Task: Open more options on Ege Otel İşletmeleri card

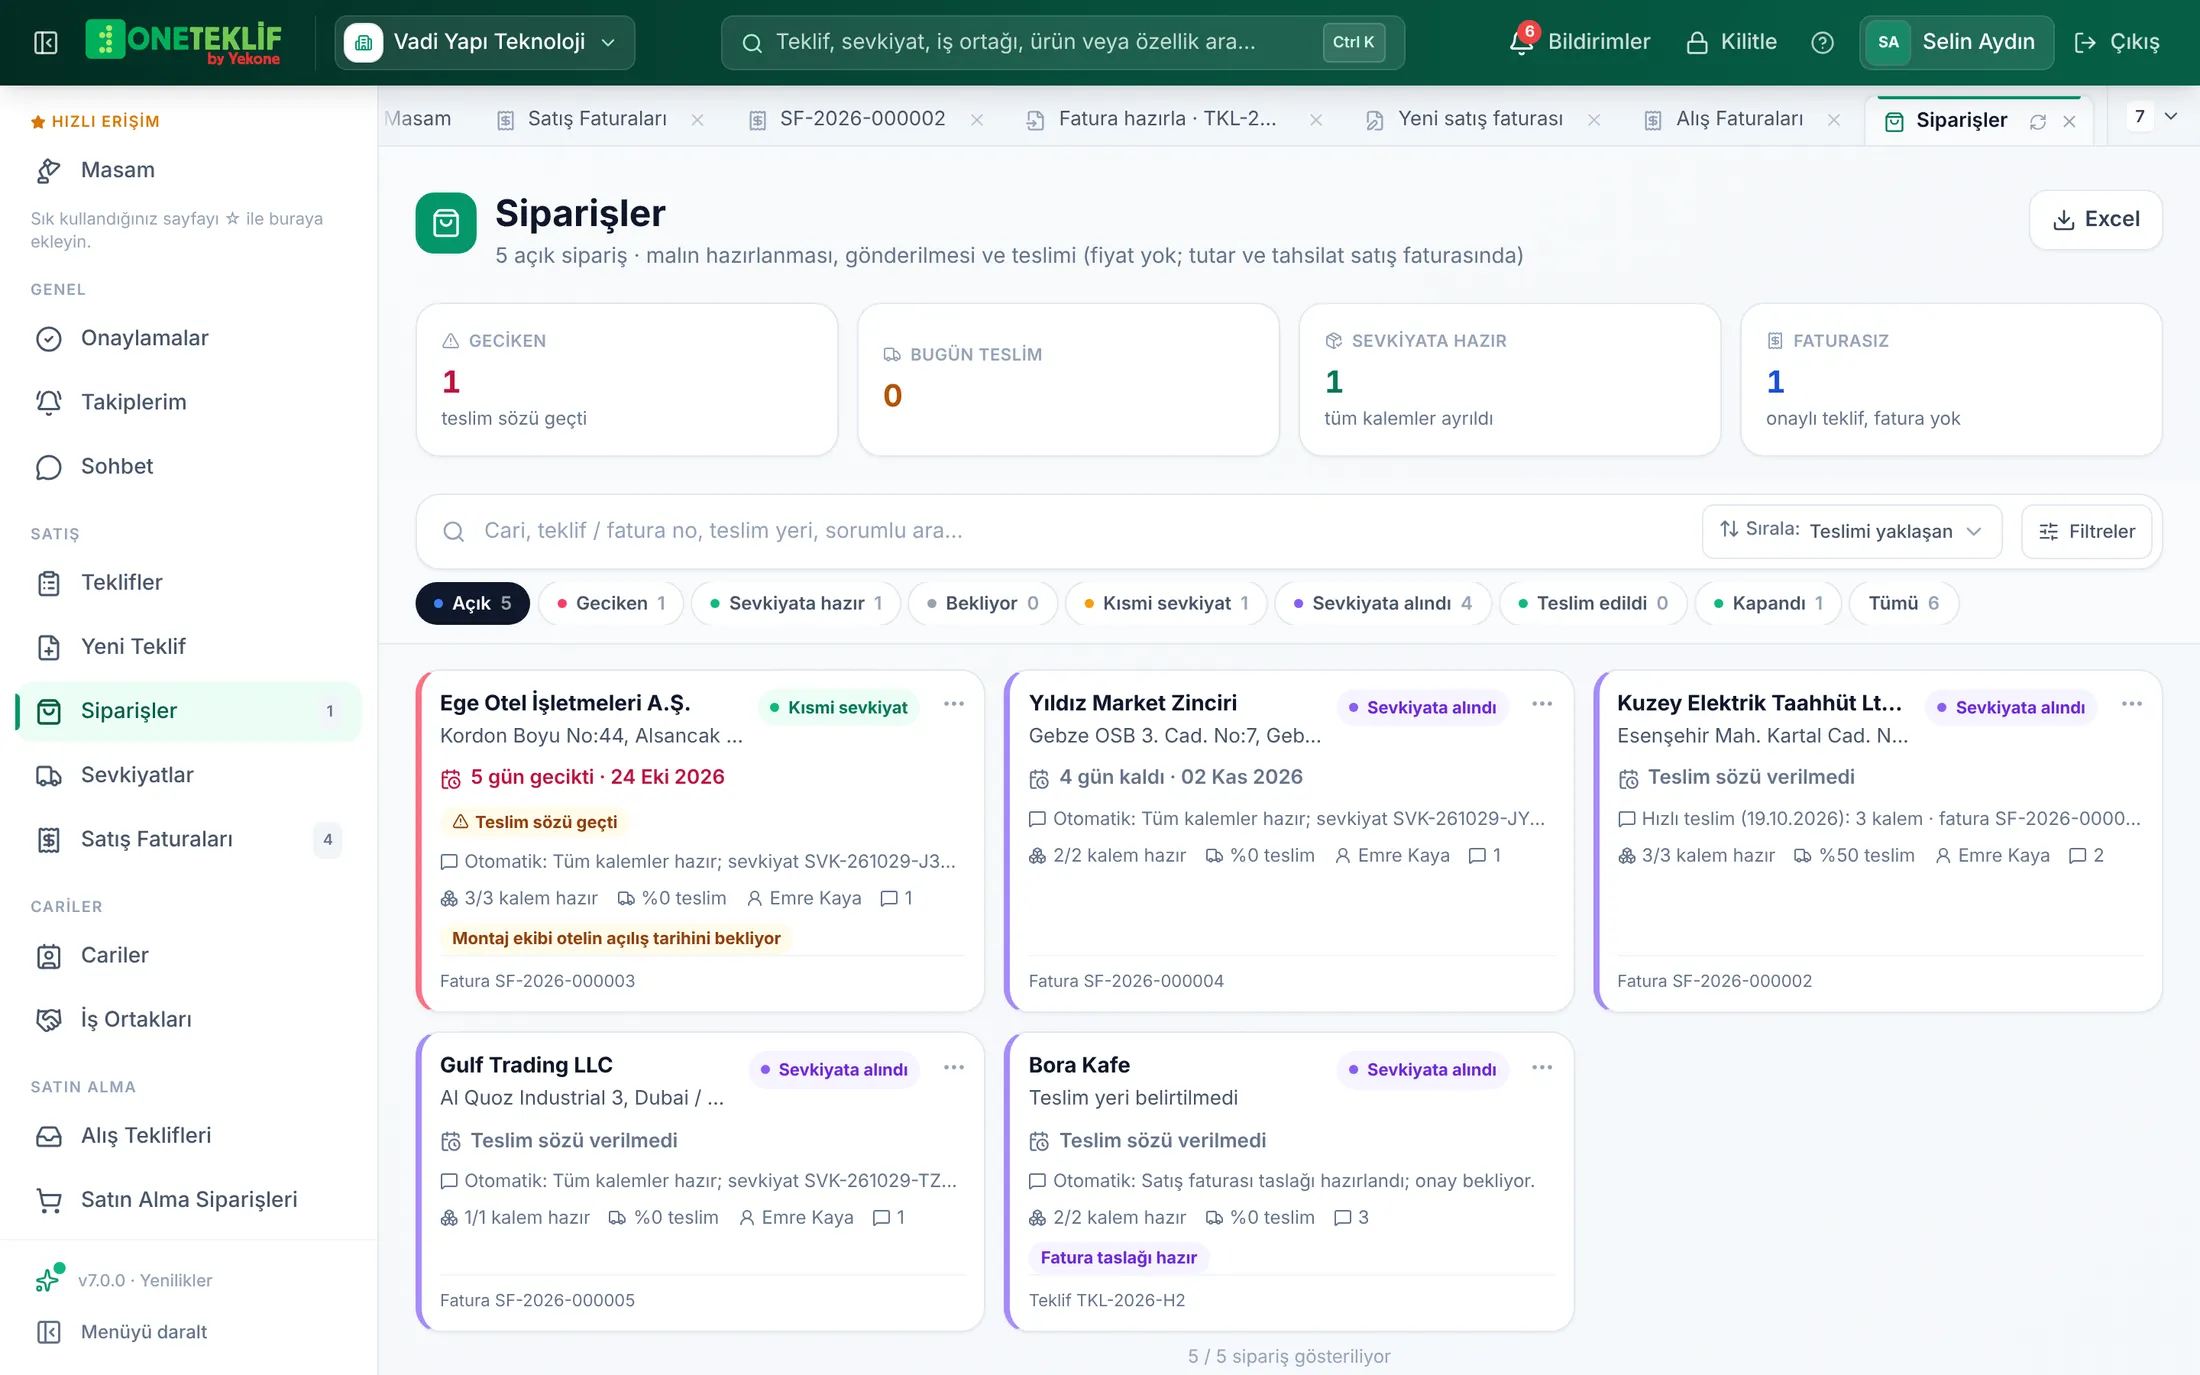Action: [954, 704]
